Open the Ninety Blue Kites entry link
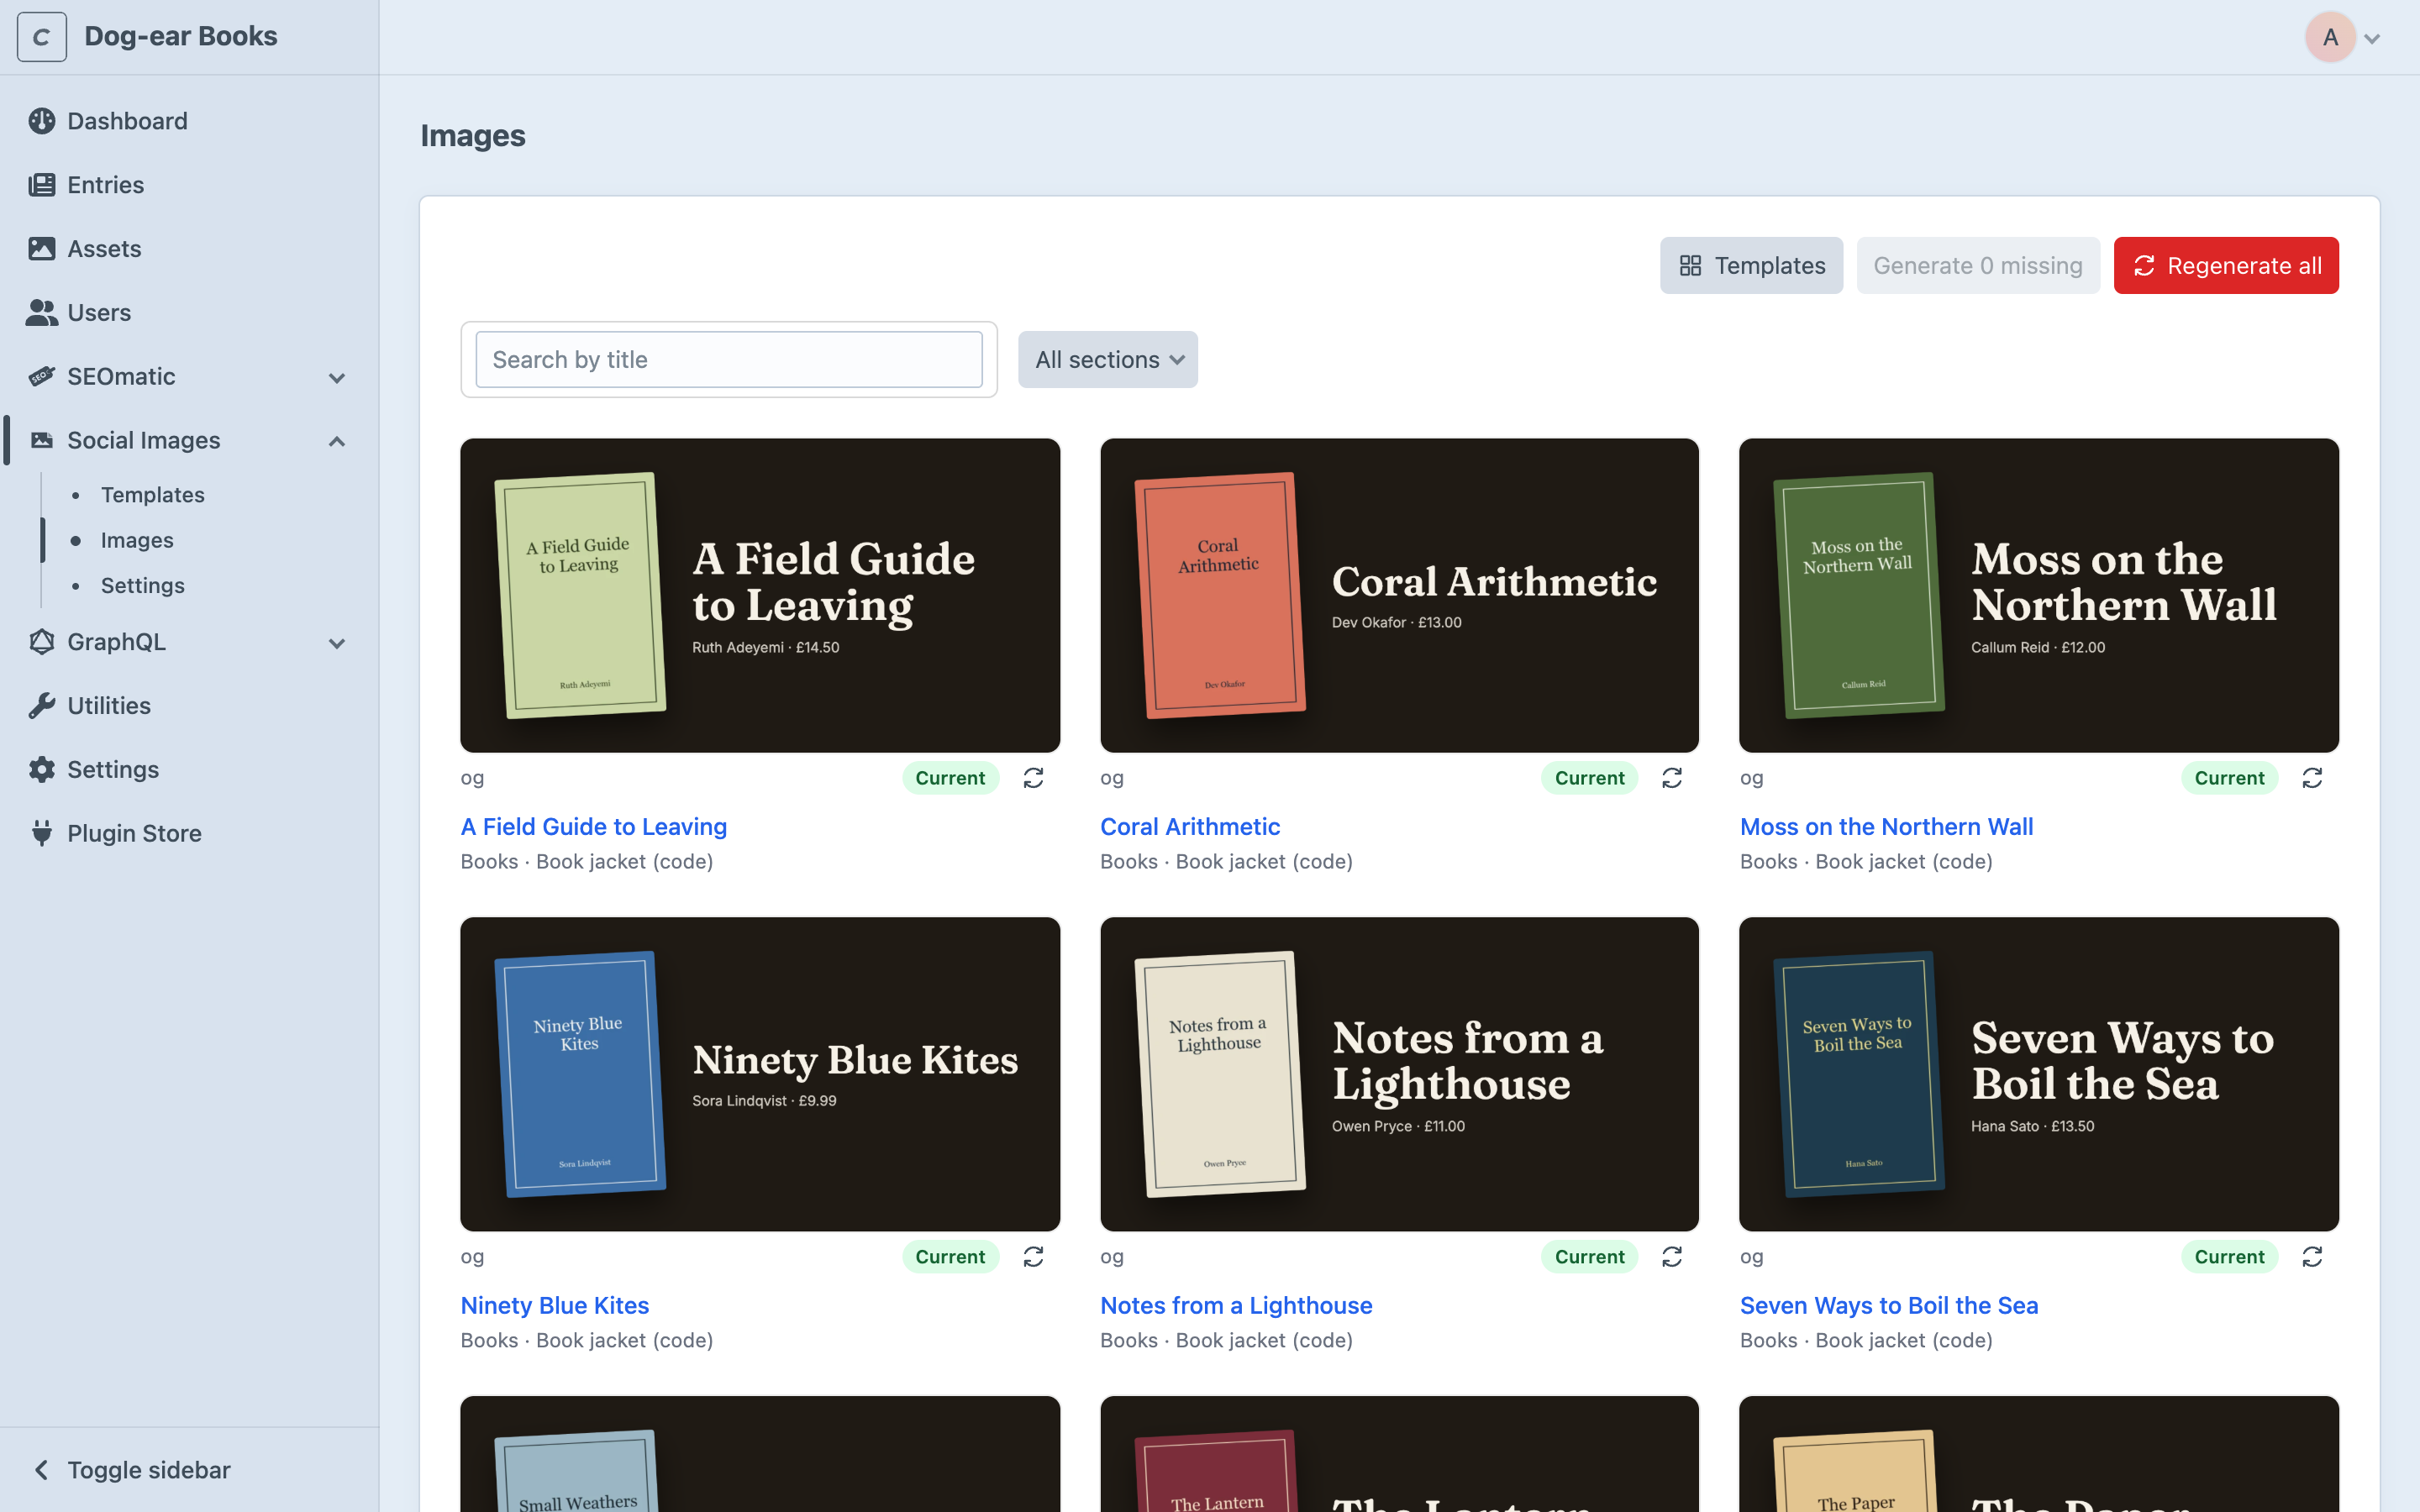Screen dimensions: 2420x1512 555,1306
